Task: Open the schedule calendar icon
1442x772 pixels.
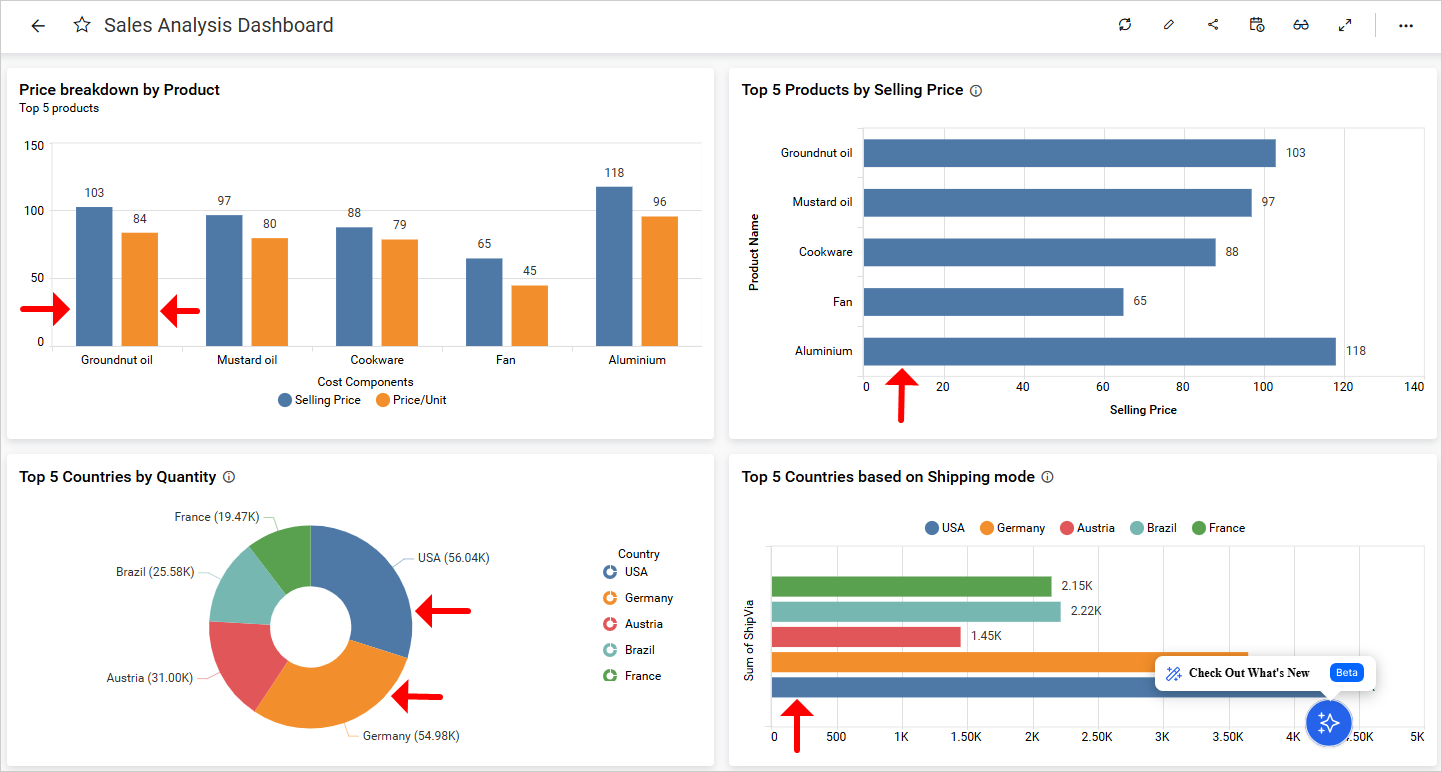Action: click(x=1257, y=25)
